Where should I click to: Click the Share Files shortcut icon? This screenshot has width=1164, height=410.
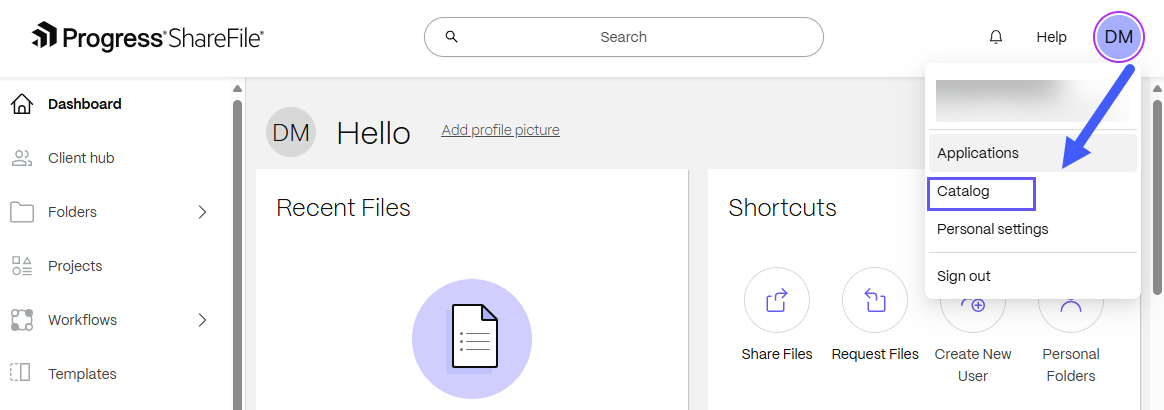[777, 300]
